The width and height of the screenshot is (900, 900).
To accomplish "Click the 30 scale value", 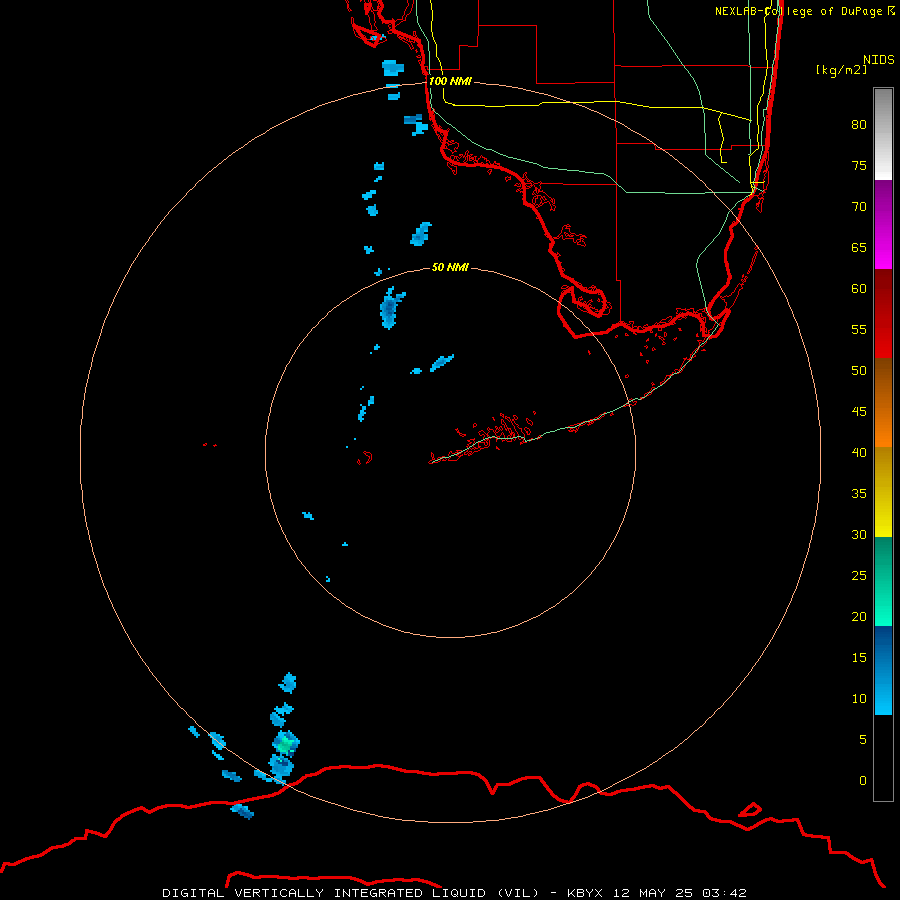I will [x=859, y=534].
